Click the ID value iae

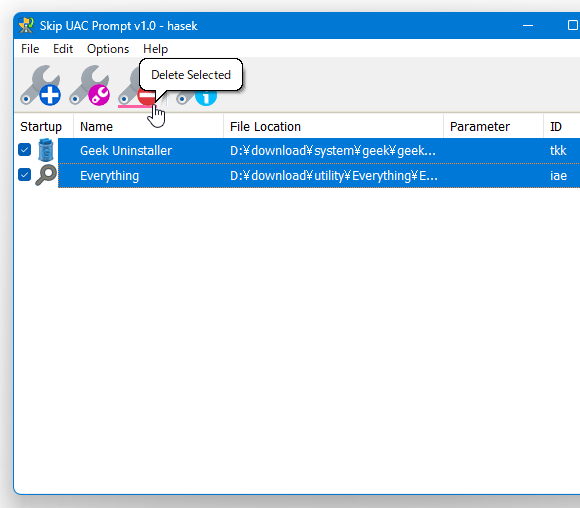pos(558,175)
